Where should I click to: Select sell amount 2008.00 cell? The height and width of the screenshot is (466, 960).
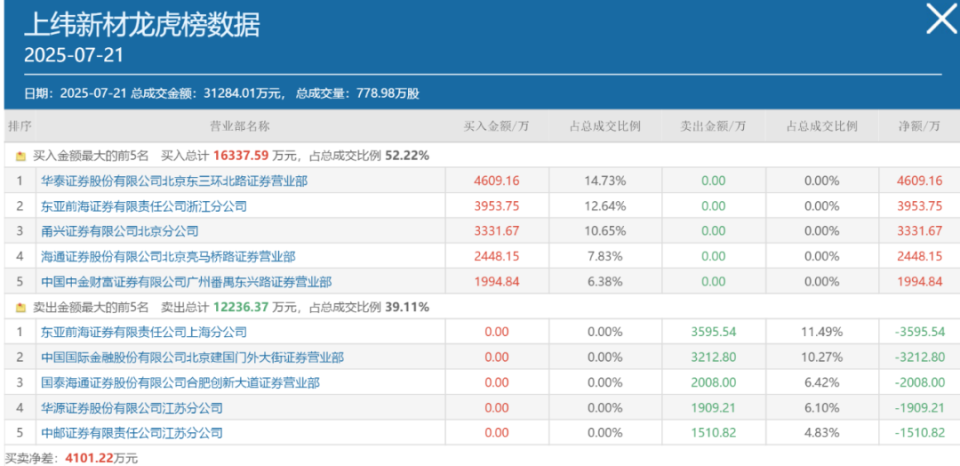713,383
